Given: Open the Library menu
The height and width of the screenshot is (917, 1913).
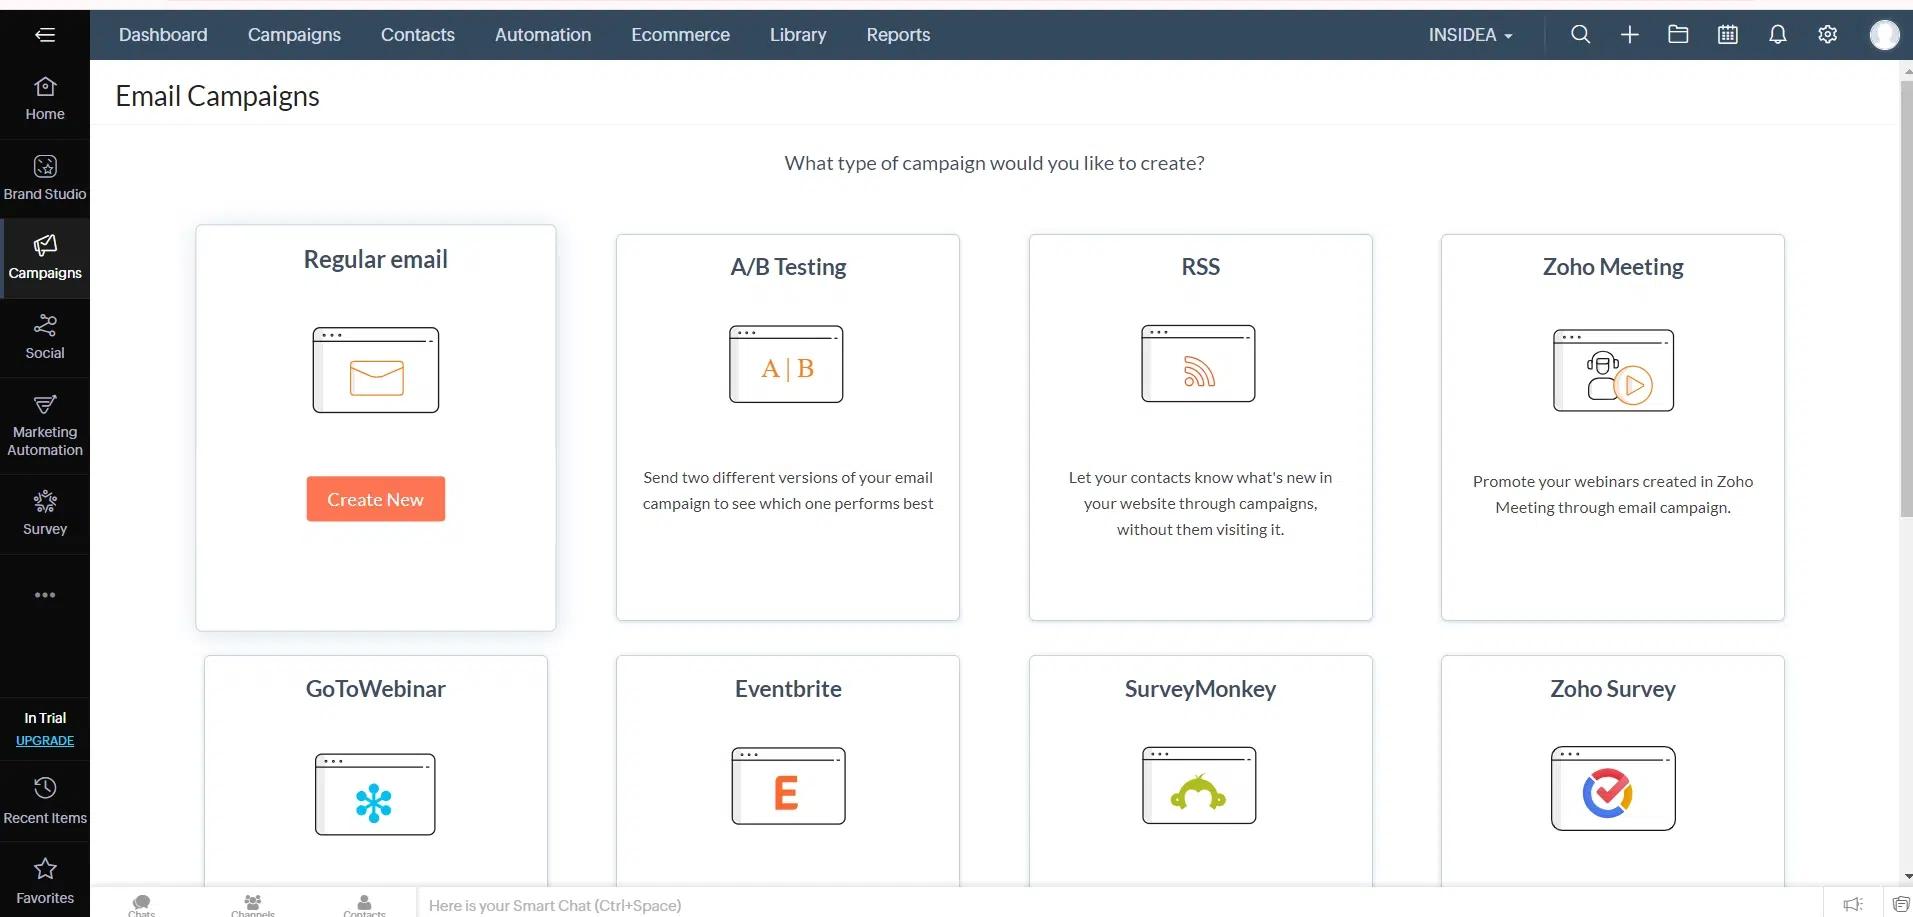Looking at the screenshot, I should click(798, 35).
